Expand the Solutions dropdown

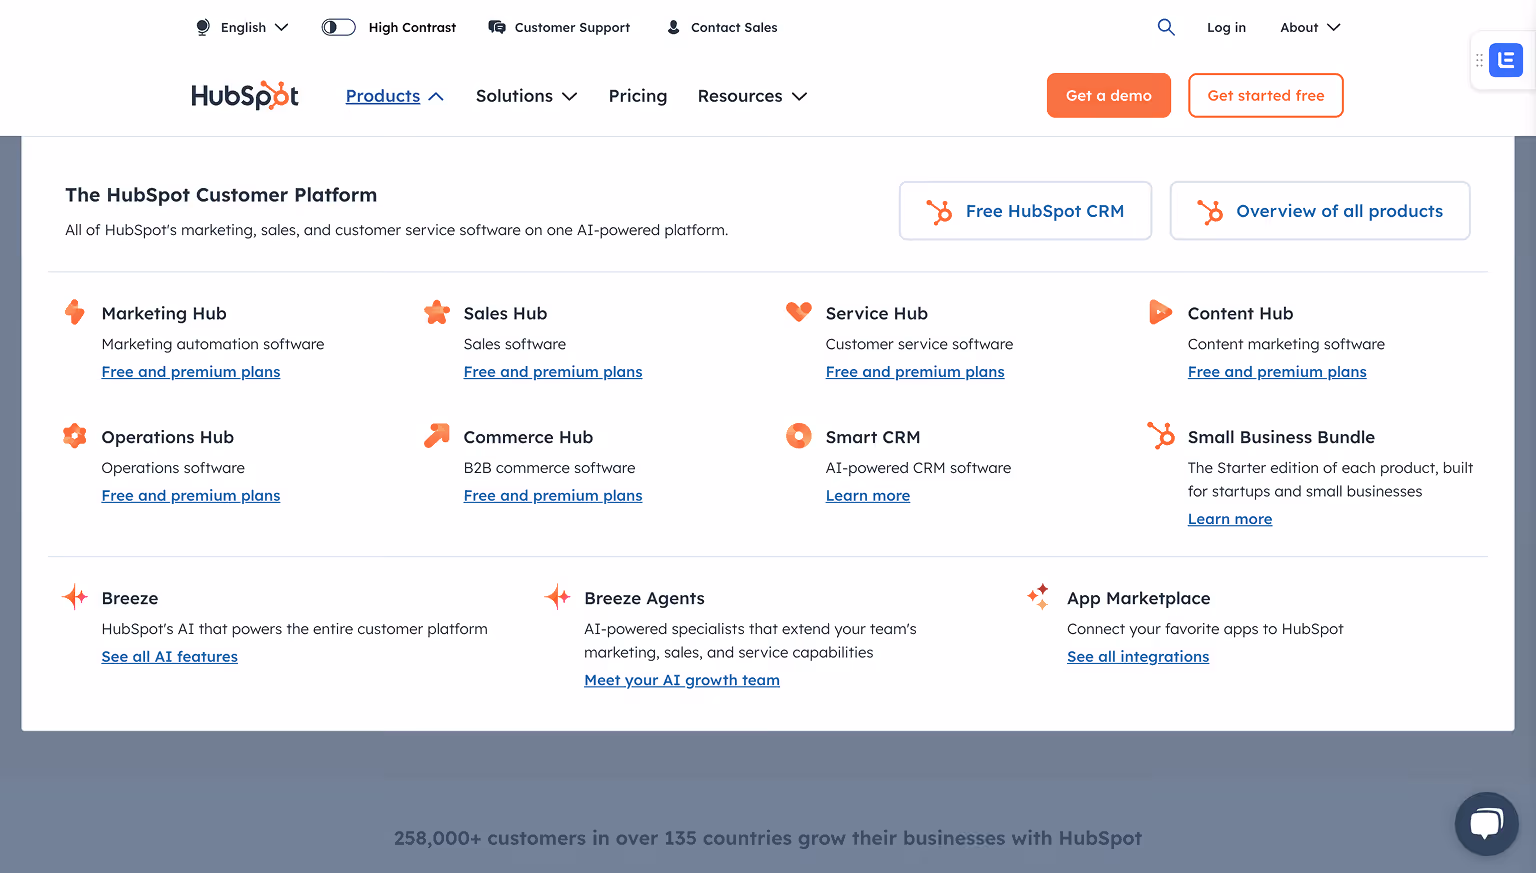[x=527, y=96]
